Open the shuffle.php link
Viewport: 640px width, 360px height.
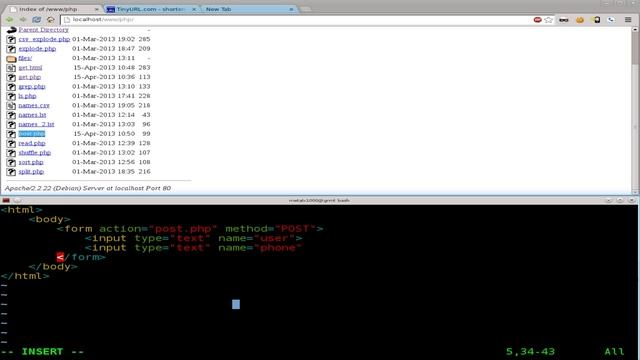[x=35, y=153]
